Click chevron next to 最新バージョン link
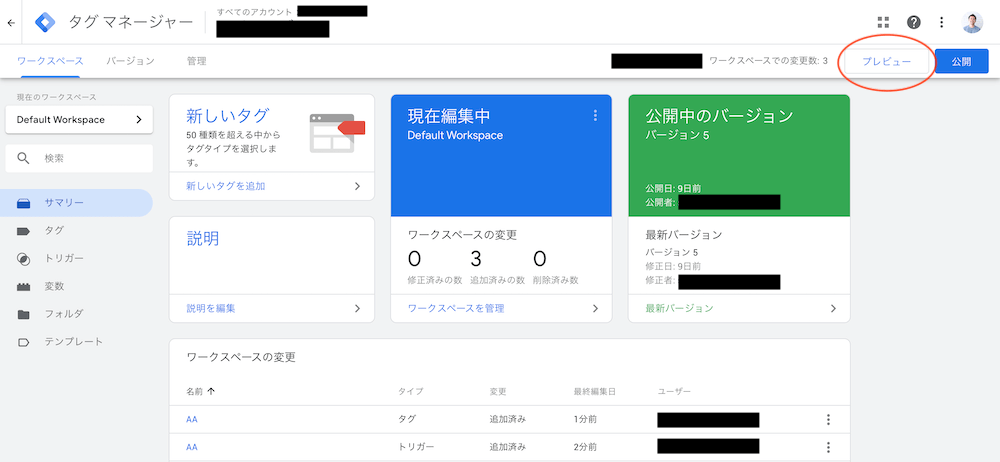Screen dimensions: 1000x462 pyautogui.click(x=833, y=308)
